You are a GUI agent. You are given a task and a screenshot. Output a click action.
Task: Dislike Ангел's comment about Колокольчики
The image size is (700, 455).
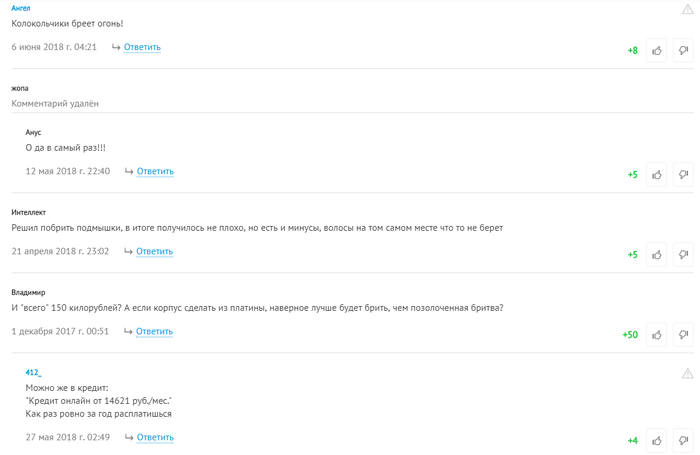pyautogui.click(x=683, y=50)
